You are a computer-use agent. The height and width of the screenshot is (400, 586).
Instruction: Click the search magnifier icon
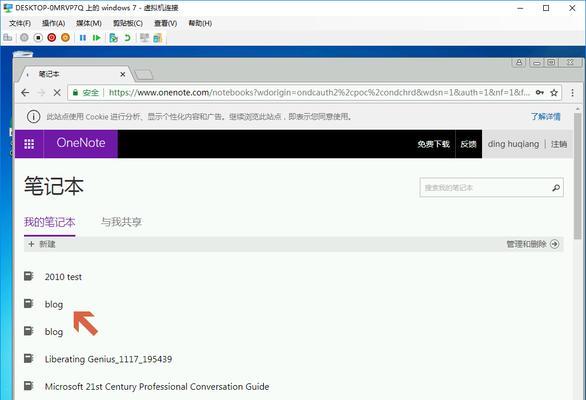click(556, 188)
